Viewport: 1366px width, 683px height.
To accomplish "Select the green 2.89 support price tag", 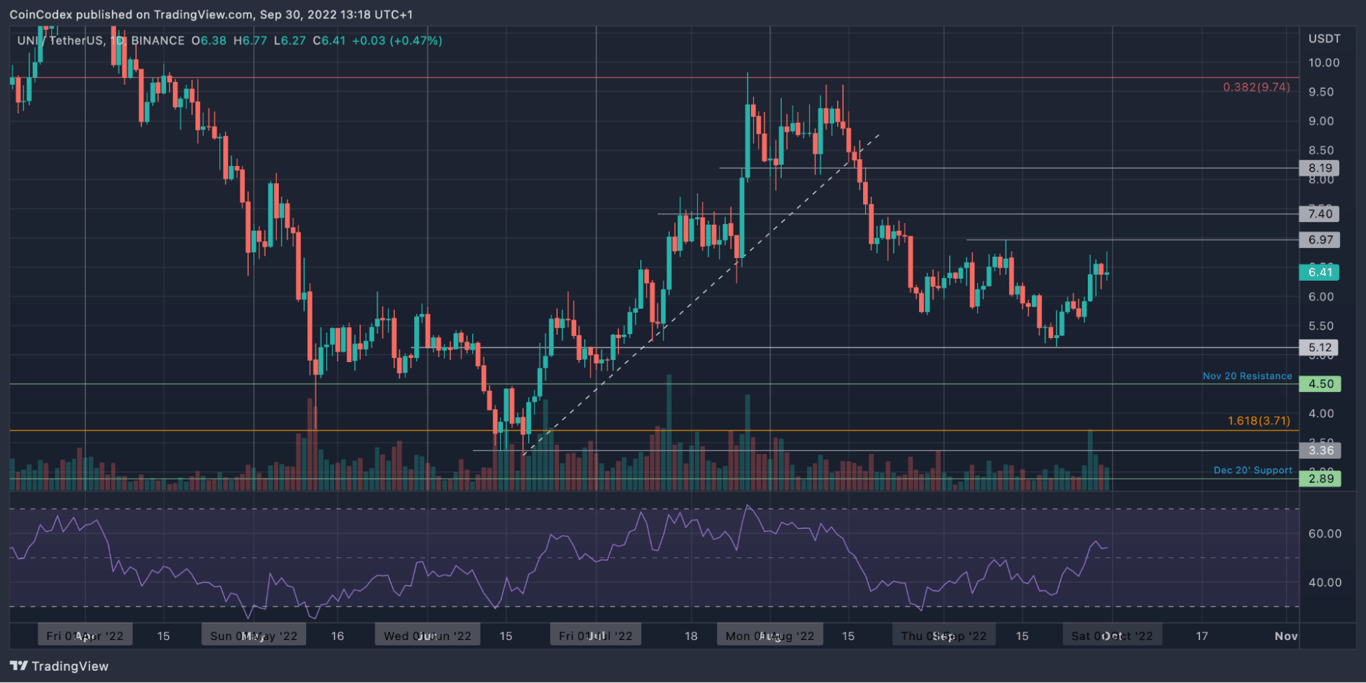I will [x=1319, y=479].
